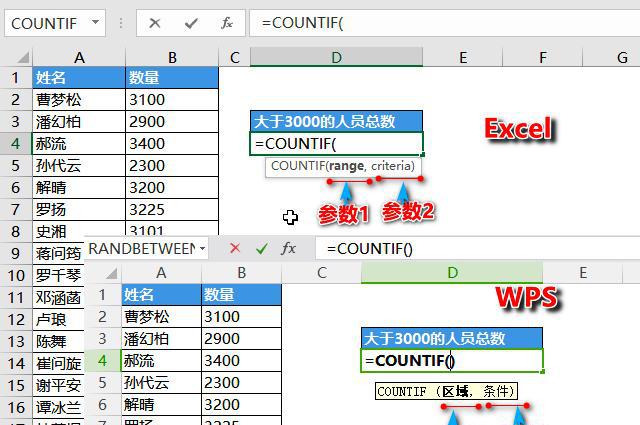The width and height of the screenshot is (640, 425).
Task: Select WPS column D header
Action: tap(452, 273)
